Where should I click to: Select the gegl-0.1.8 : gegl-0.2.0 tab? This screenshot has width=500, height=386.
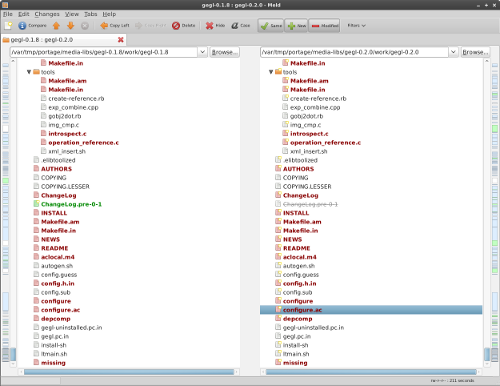click(x=63, y=40)
